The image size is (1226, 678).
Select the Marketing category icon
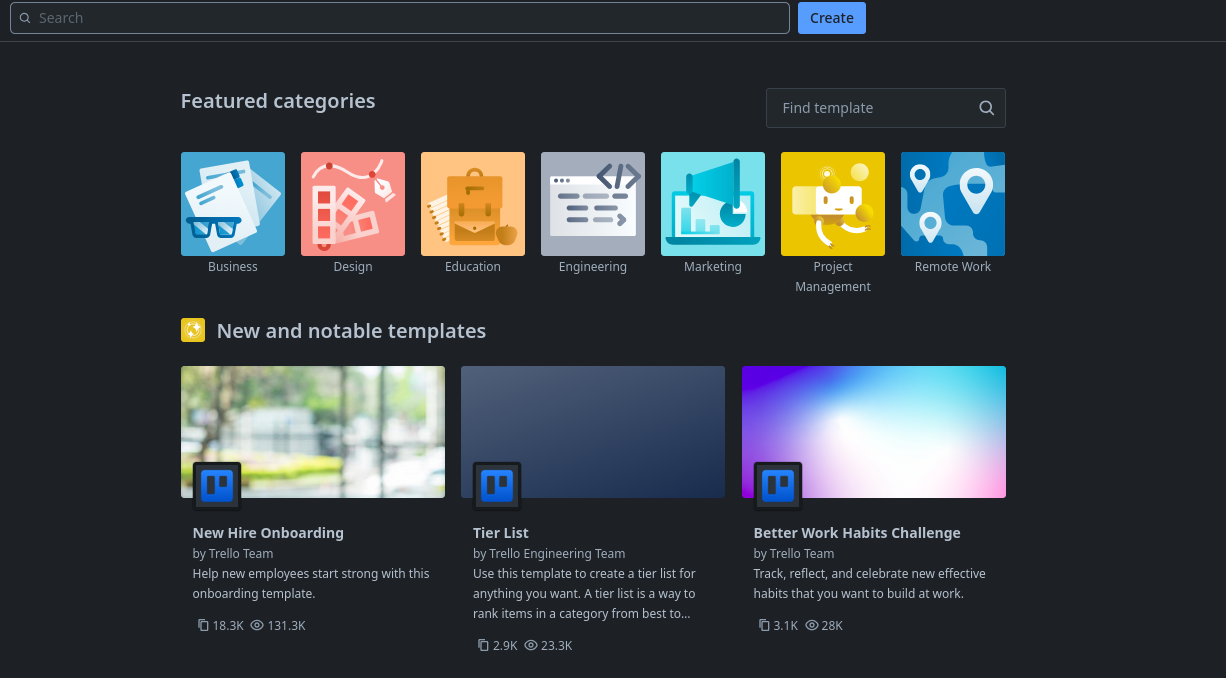(x=712, y=203)
